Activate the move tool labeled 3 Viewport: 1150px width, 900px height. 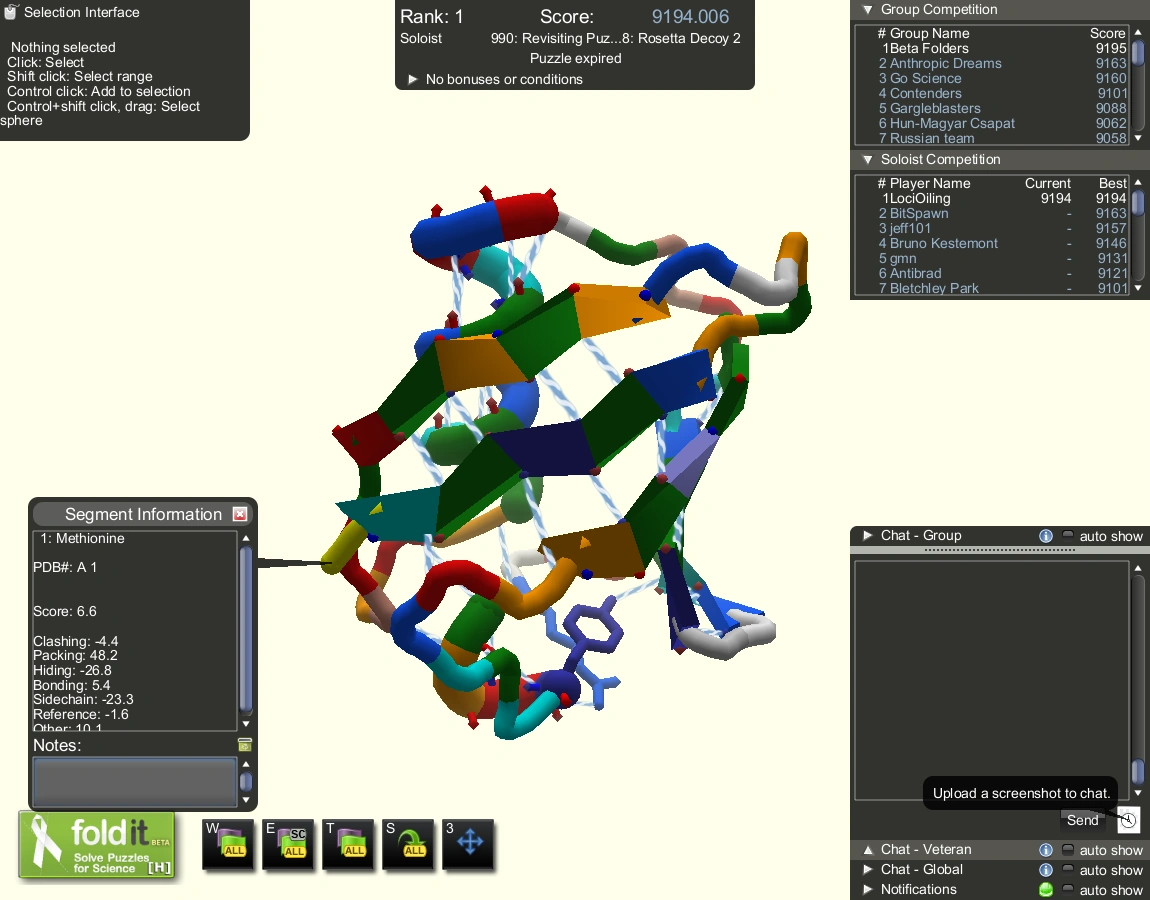(468, 843)
